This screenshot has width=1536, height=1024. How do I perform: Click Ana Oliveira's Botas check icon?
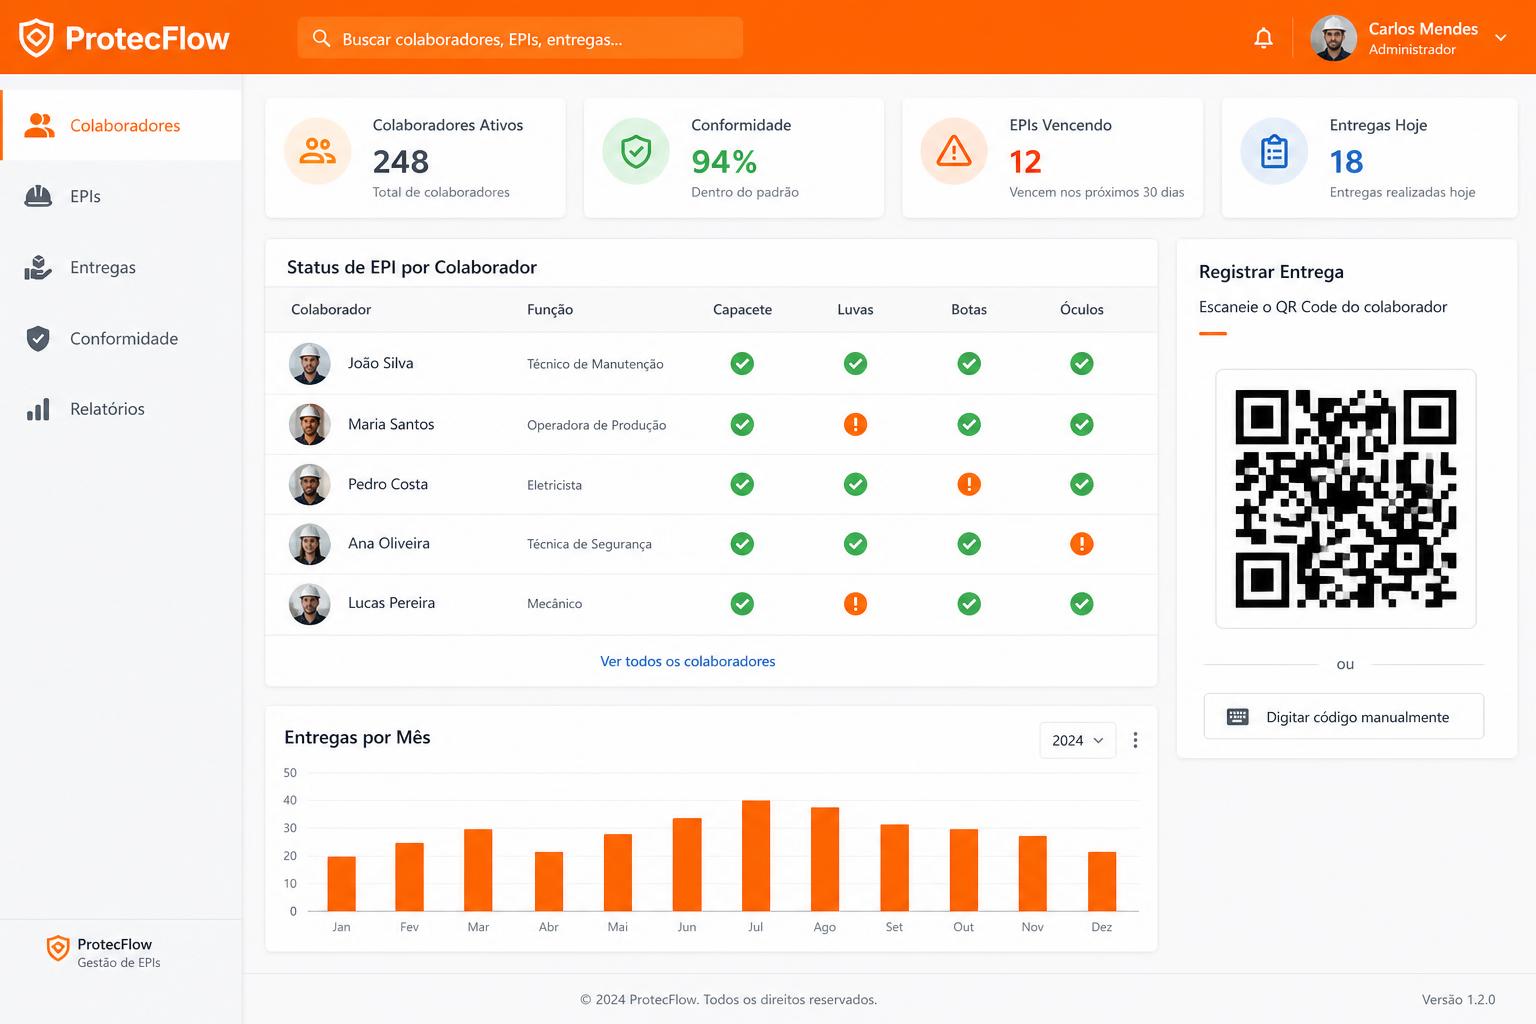[969, 544]
